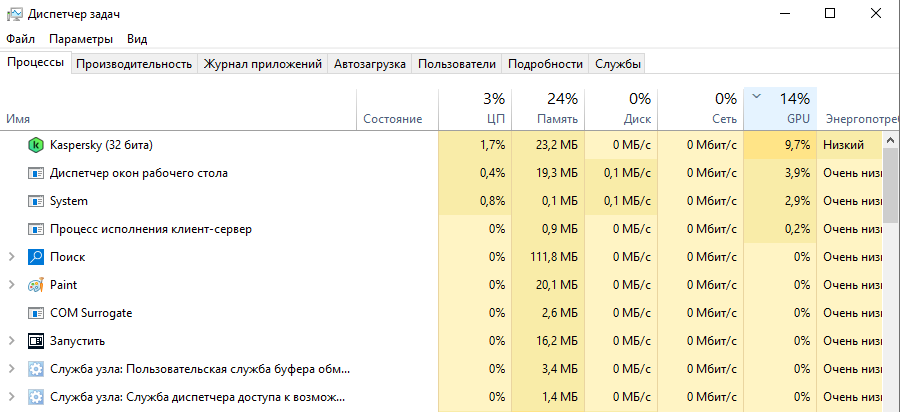Click the Запустить process icon
The image size is (900, 412).
[36, 341]
